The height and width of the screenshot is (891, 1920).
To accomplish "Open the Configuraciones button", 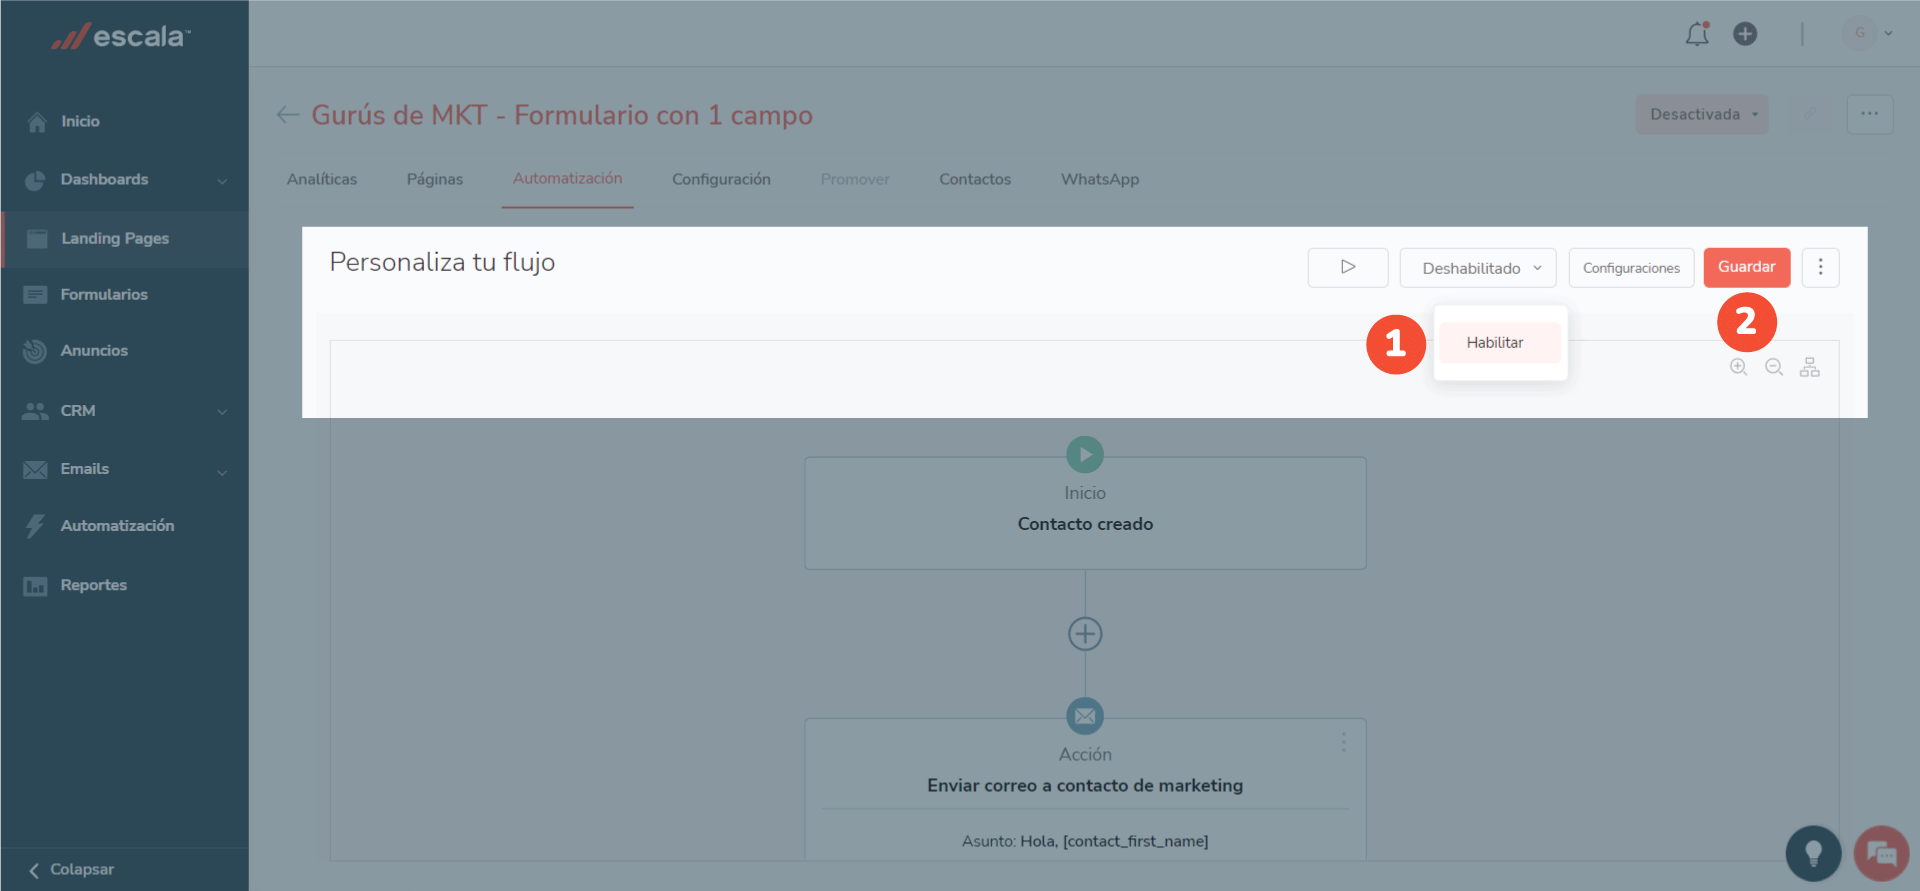I will [1631, 268].
